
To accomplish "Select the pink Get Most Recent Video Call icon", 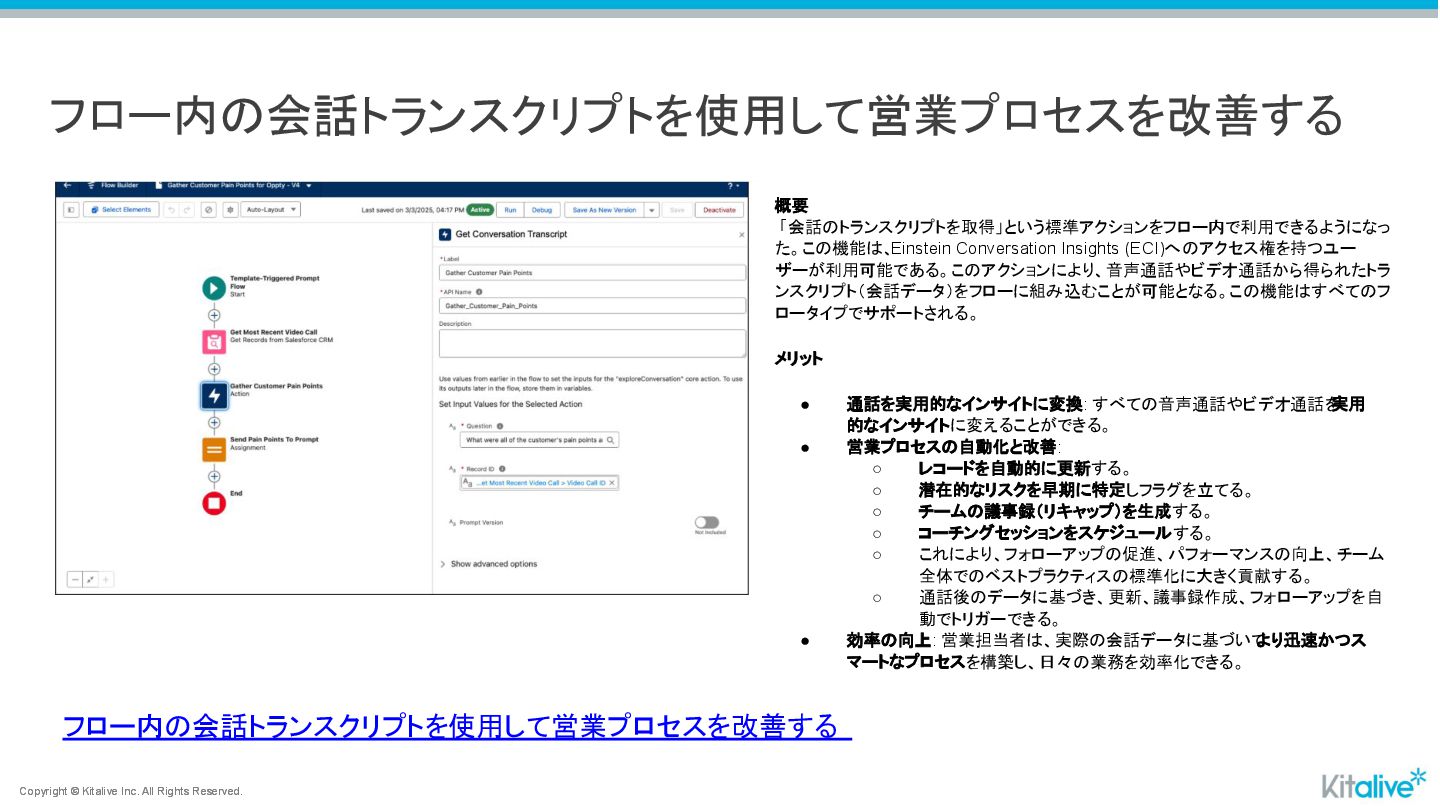I will click(x=213, y=342).
